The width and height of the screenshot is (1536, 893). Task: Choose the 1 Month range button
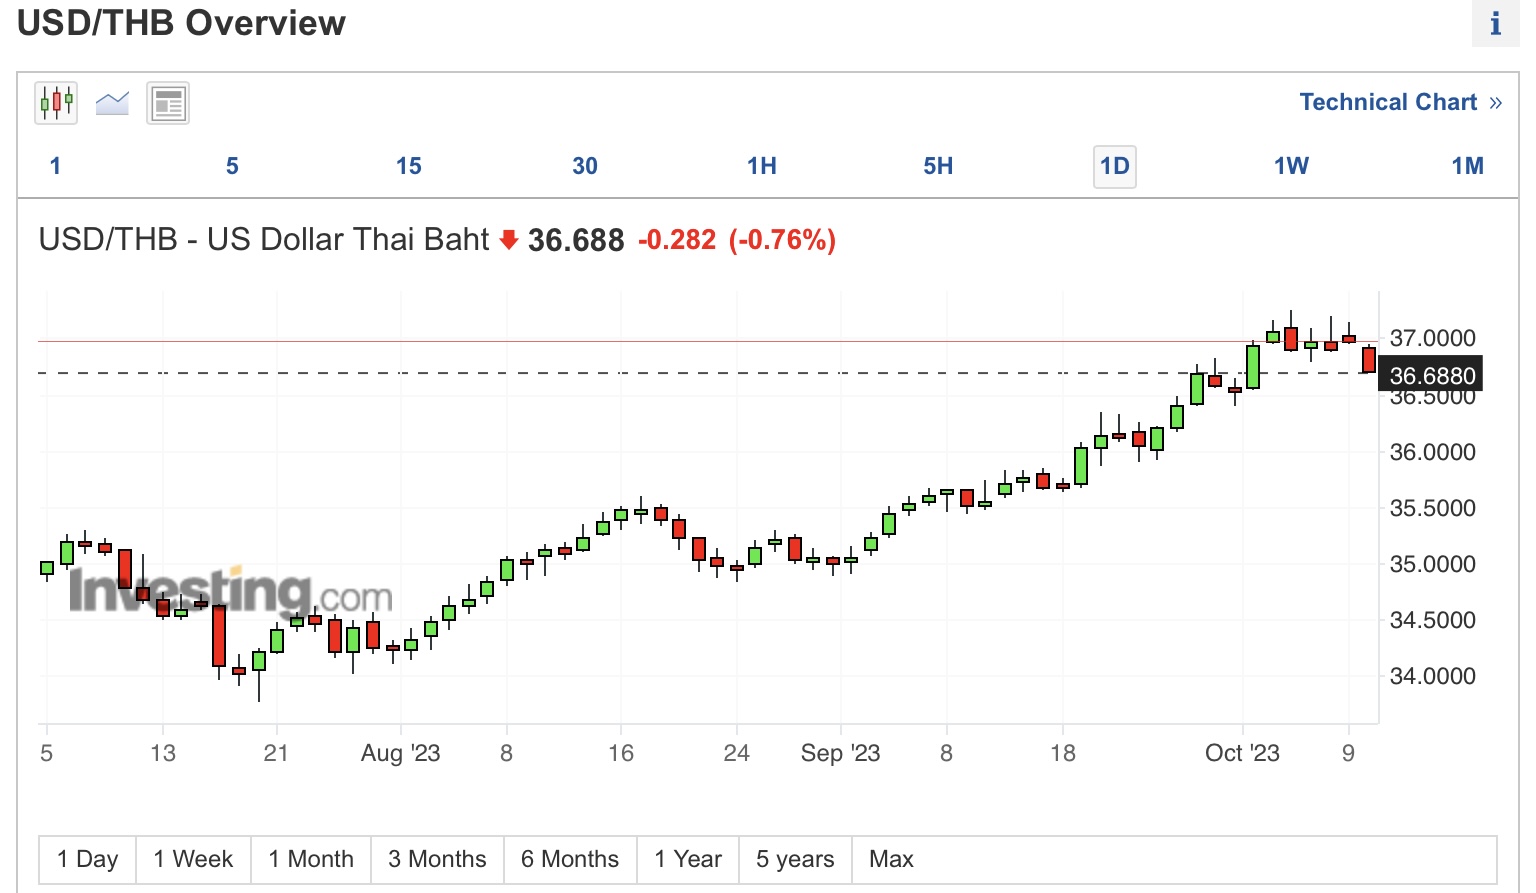point(311,859)
